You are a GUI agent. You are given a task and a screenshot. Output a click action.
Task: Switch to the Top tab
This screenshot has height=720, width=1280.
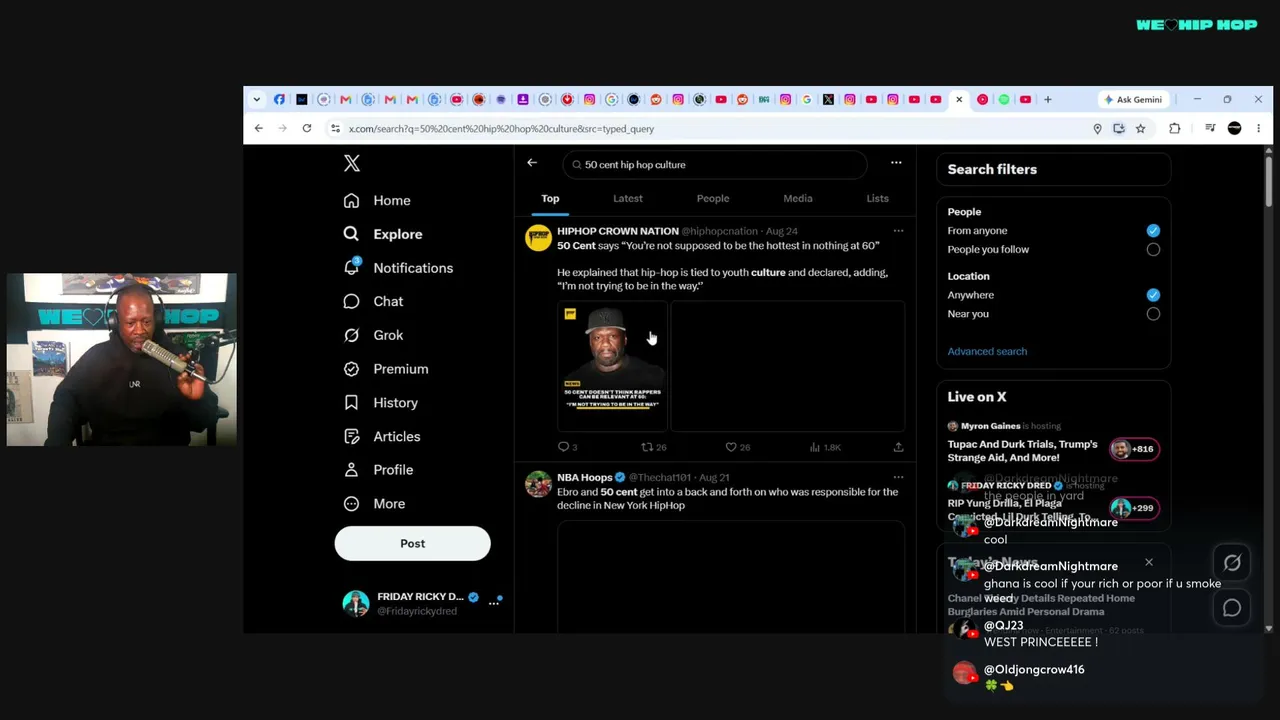pos(550,198)
